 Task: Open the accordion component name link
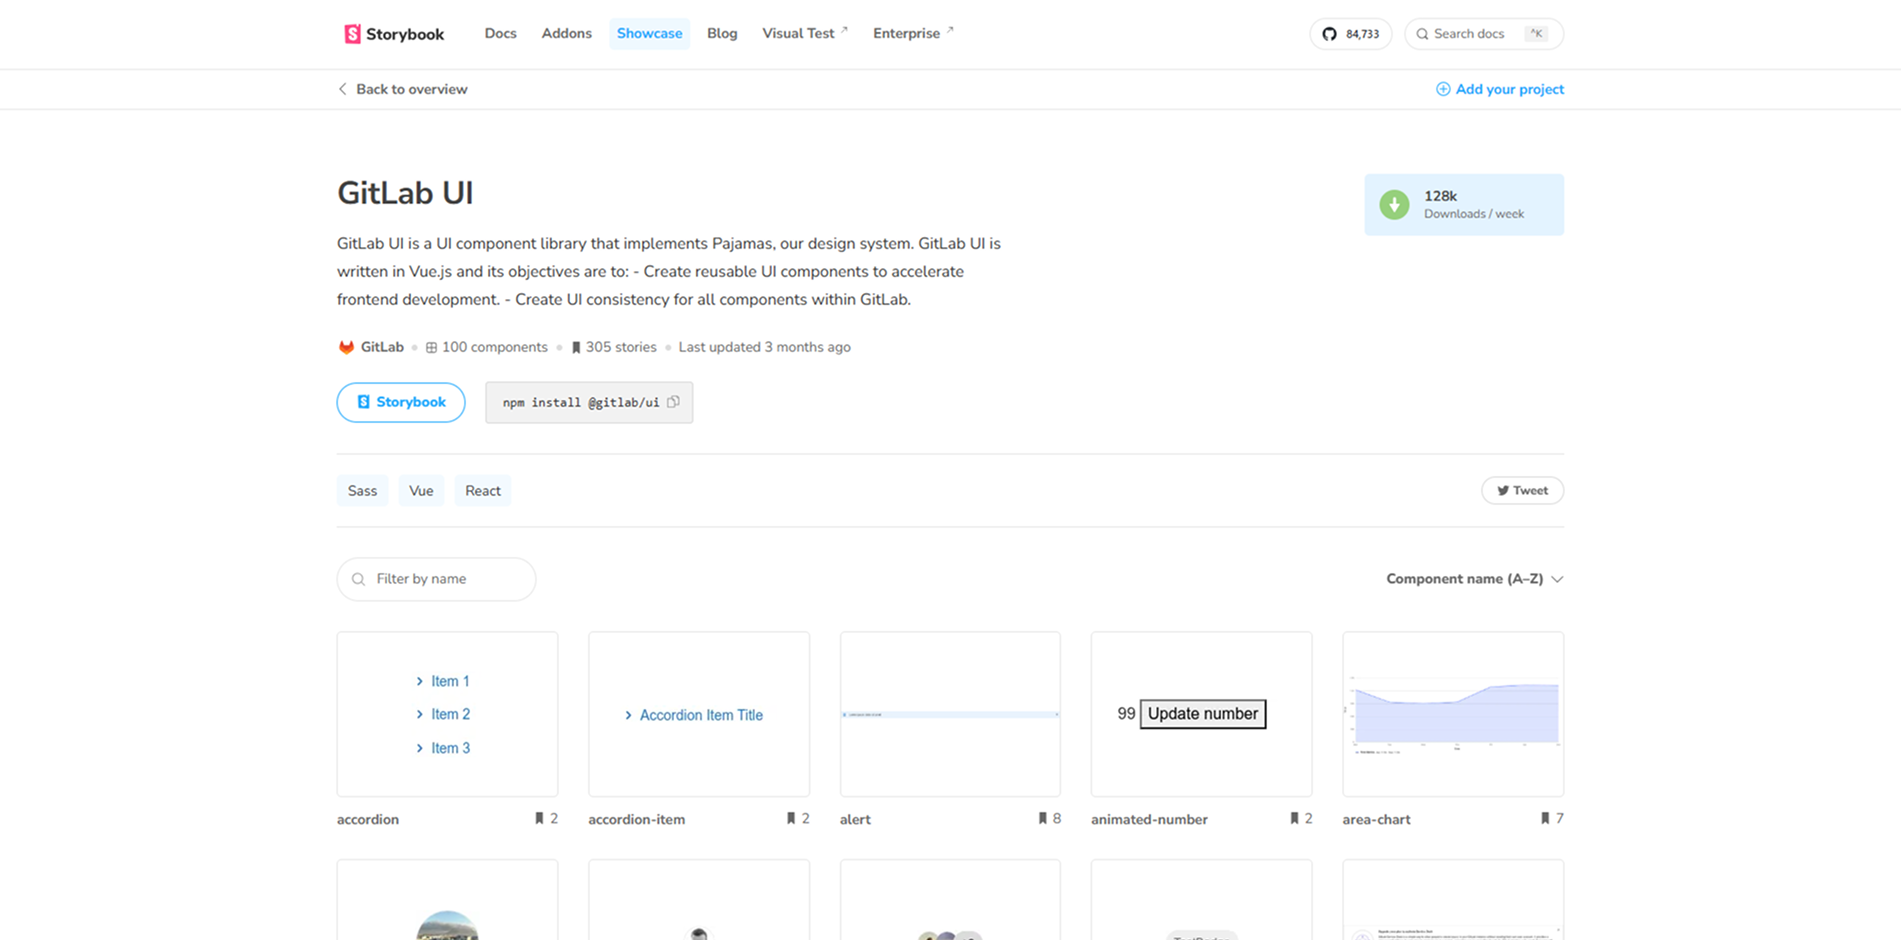pyautogui.click(x=368, y=819)
